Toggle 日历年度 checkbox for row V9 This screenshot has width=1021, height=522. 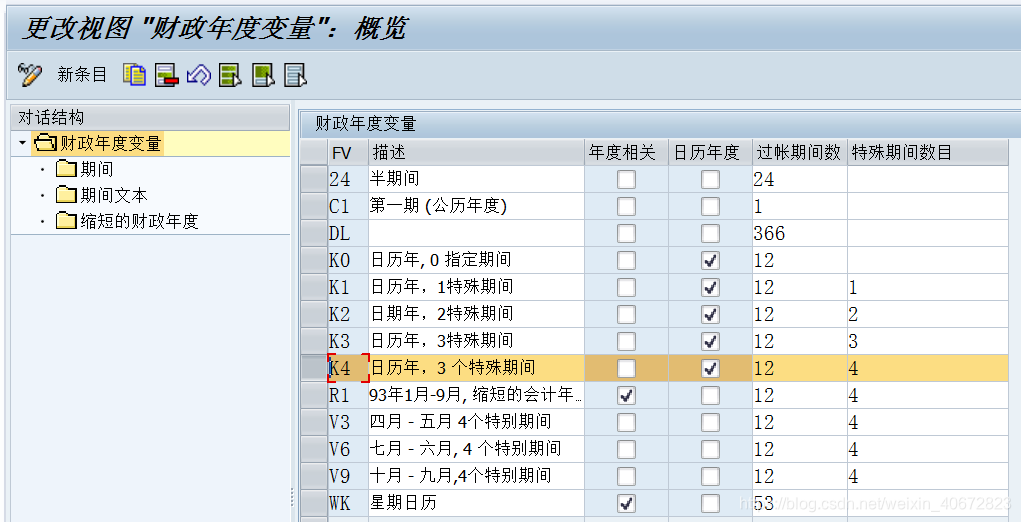710,476
